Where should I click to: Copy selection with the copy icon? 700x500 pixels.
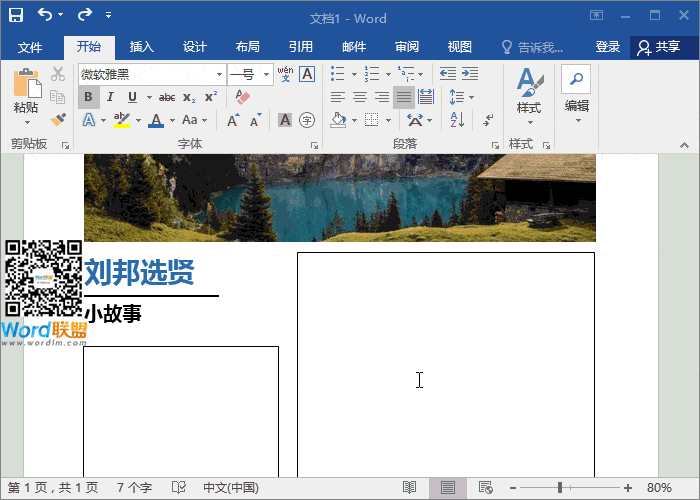pos(58,96)
